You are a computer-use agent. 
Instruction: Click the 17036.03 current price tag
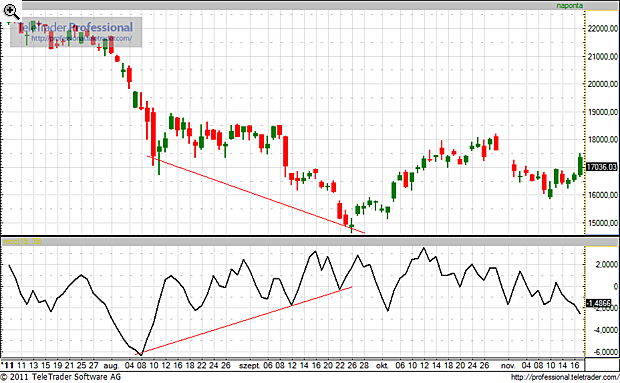tap(601, 167)
